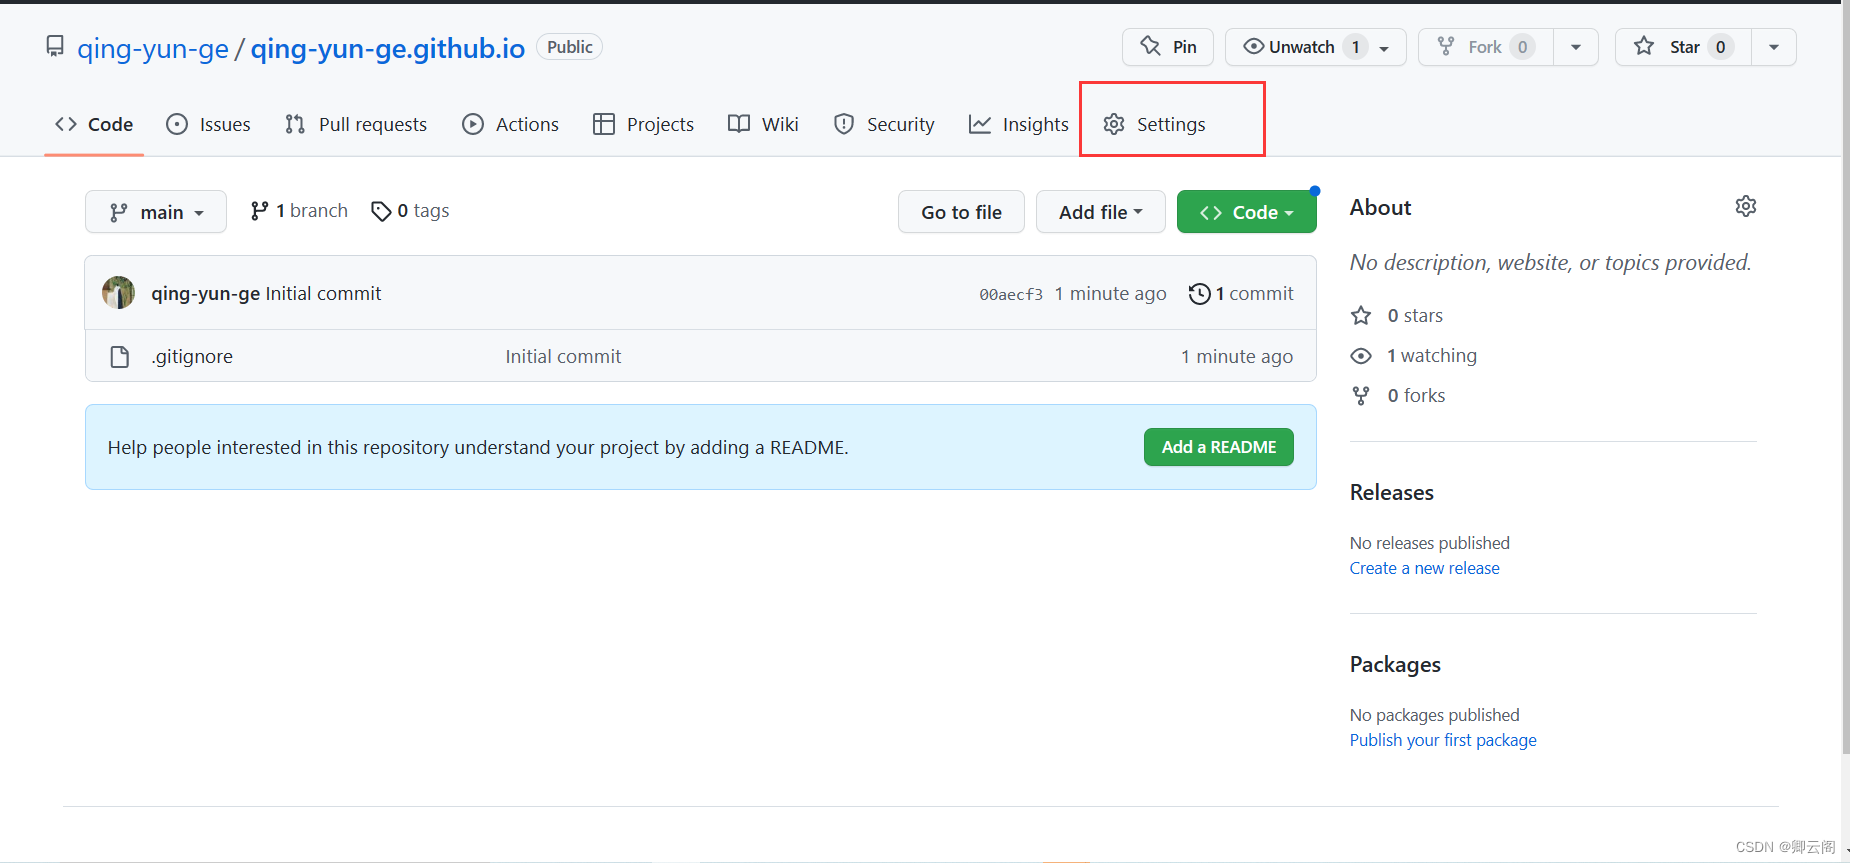Viewport: 1850px width, 863px height.
Task: Click the Go to file button
Action: point(961,212)
